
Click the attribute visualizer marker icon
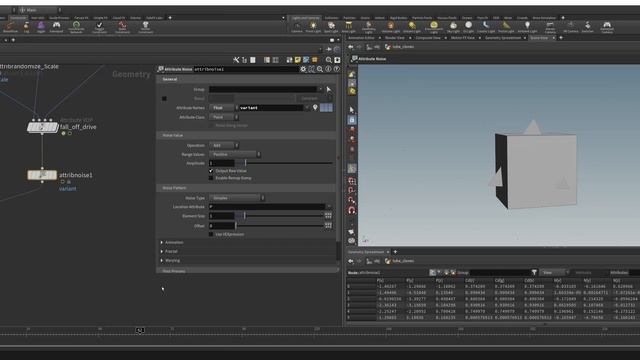315,107
